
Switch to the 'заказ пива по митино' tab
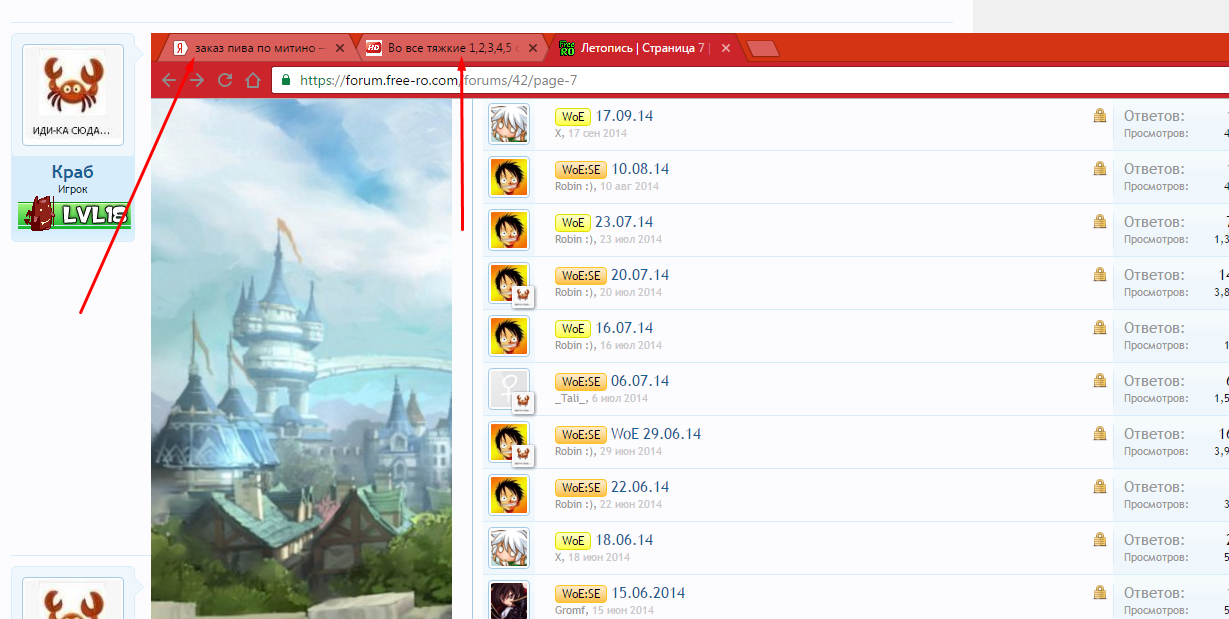(x=259, y=47)
